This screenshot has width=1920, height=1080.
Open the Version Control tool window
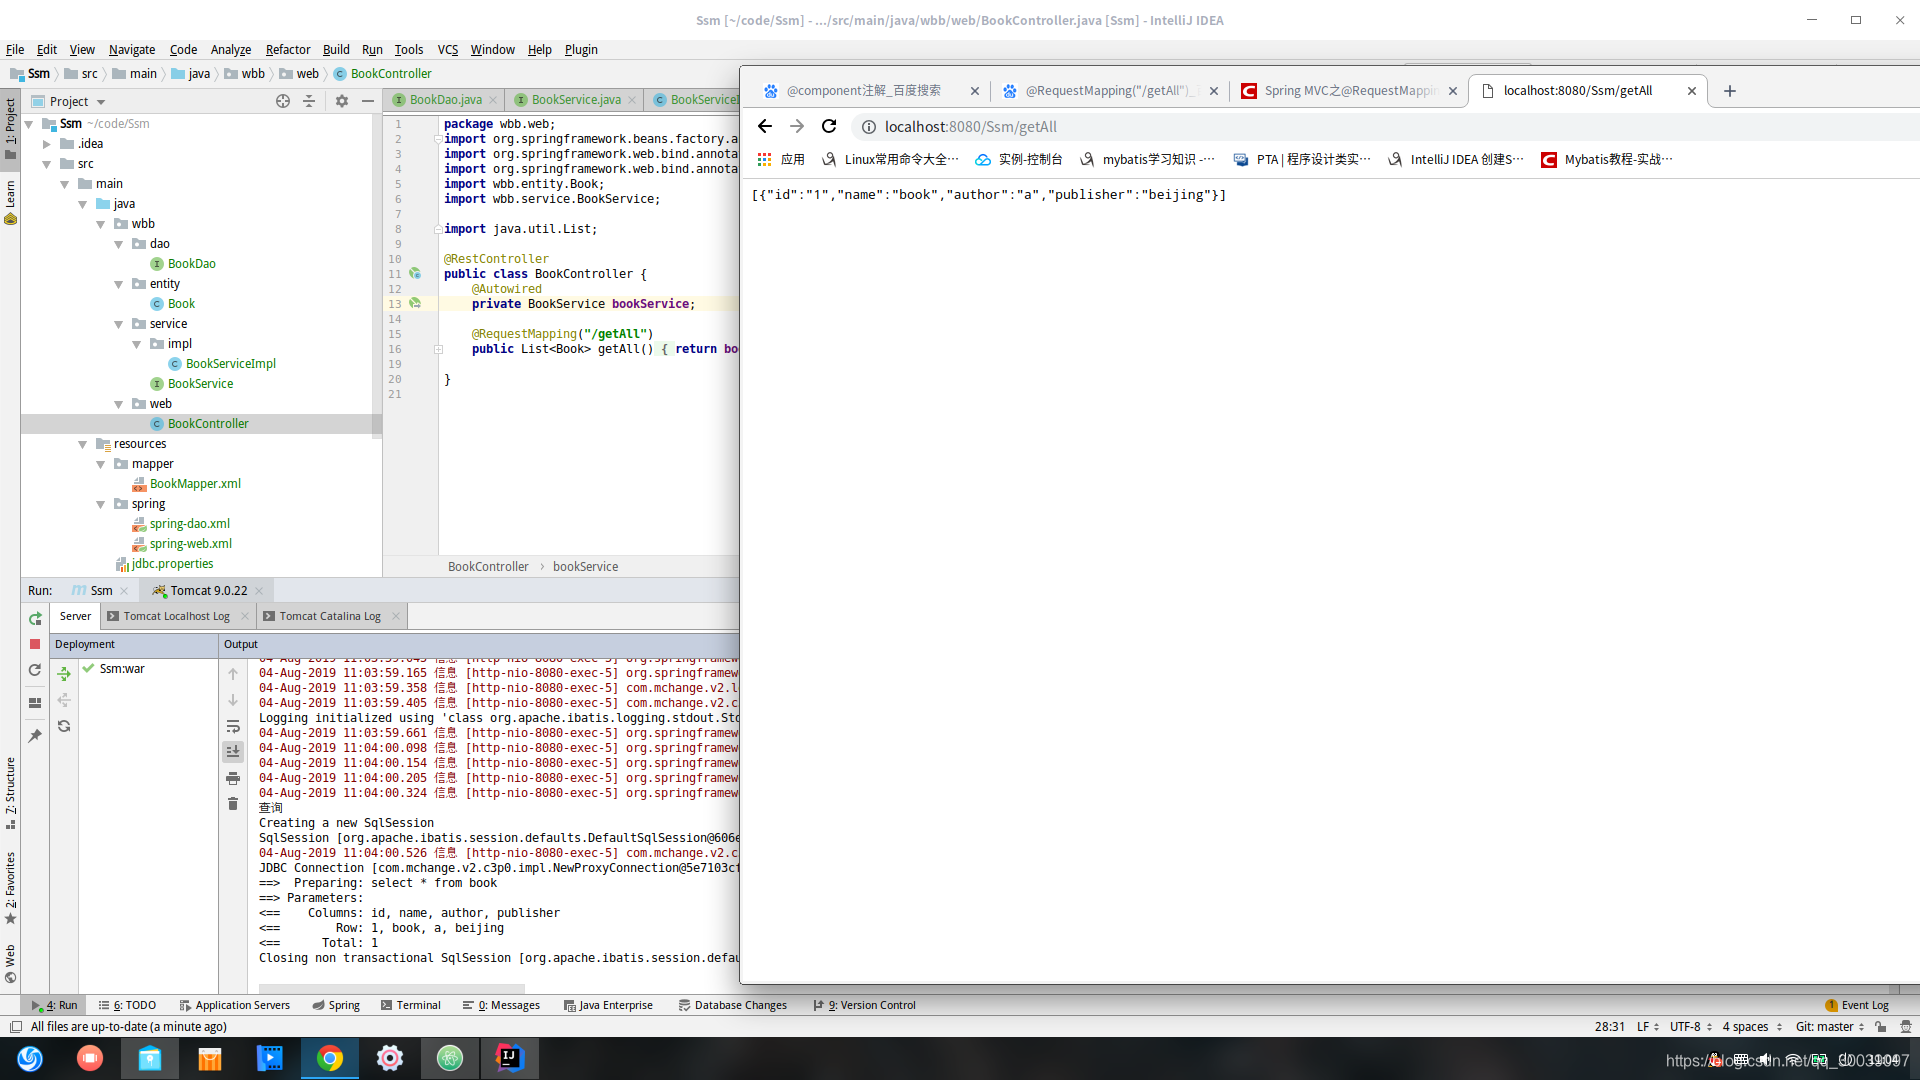pos(865,1006)
